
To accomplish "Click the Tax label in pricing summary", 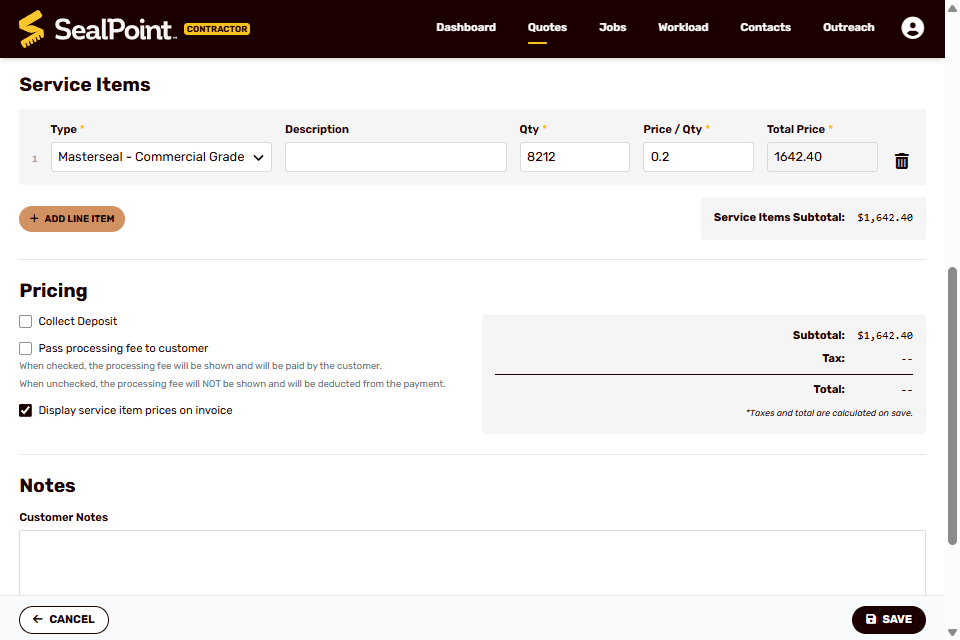I will tap(833, 358).
